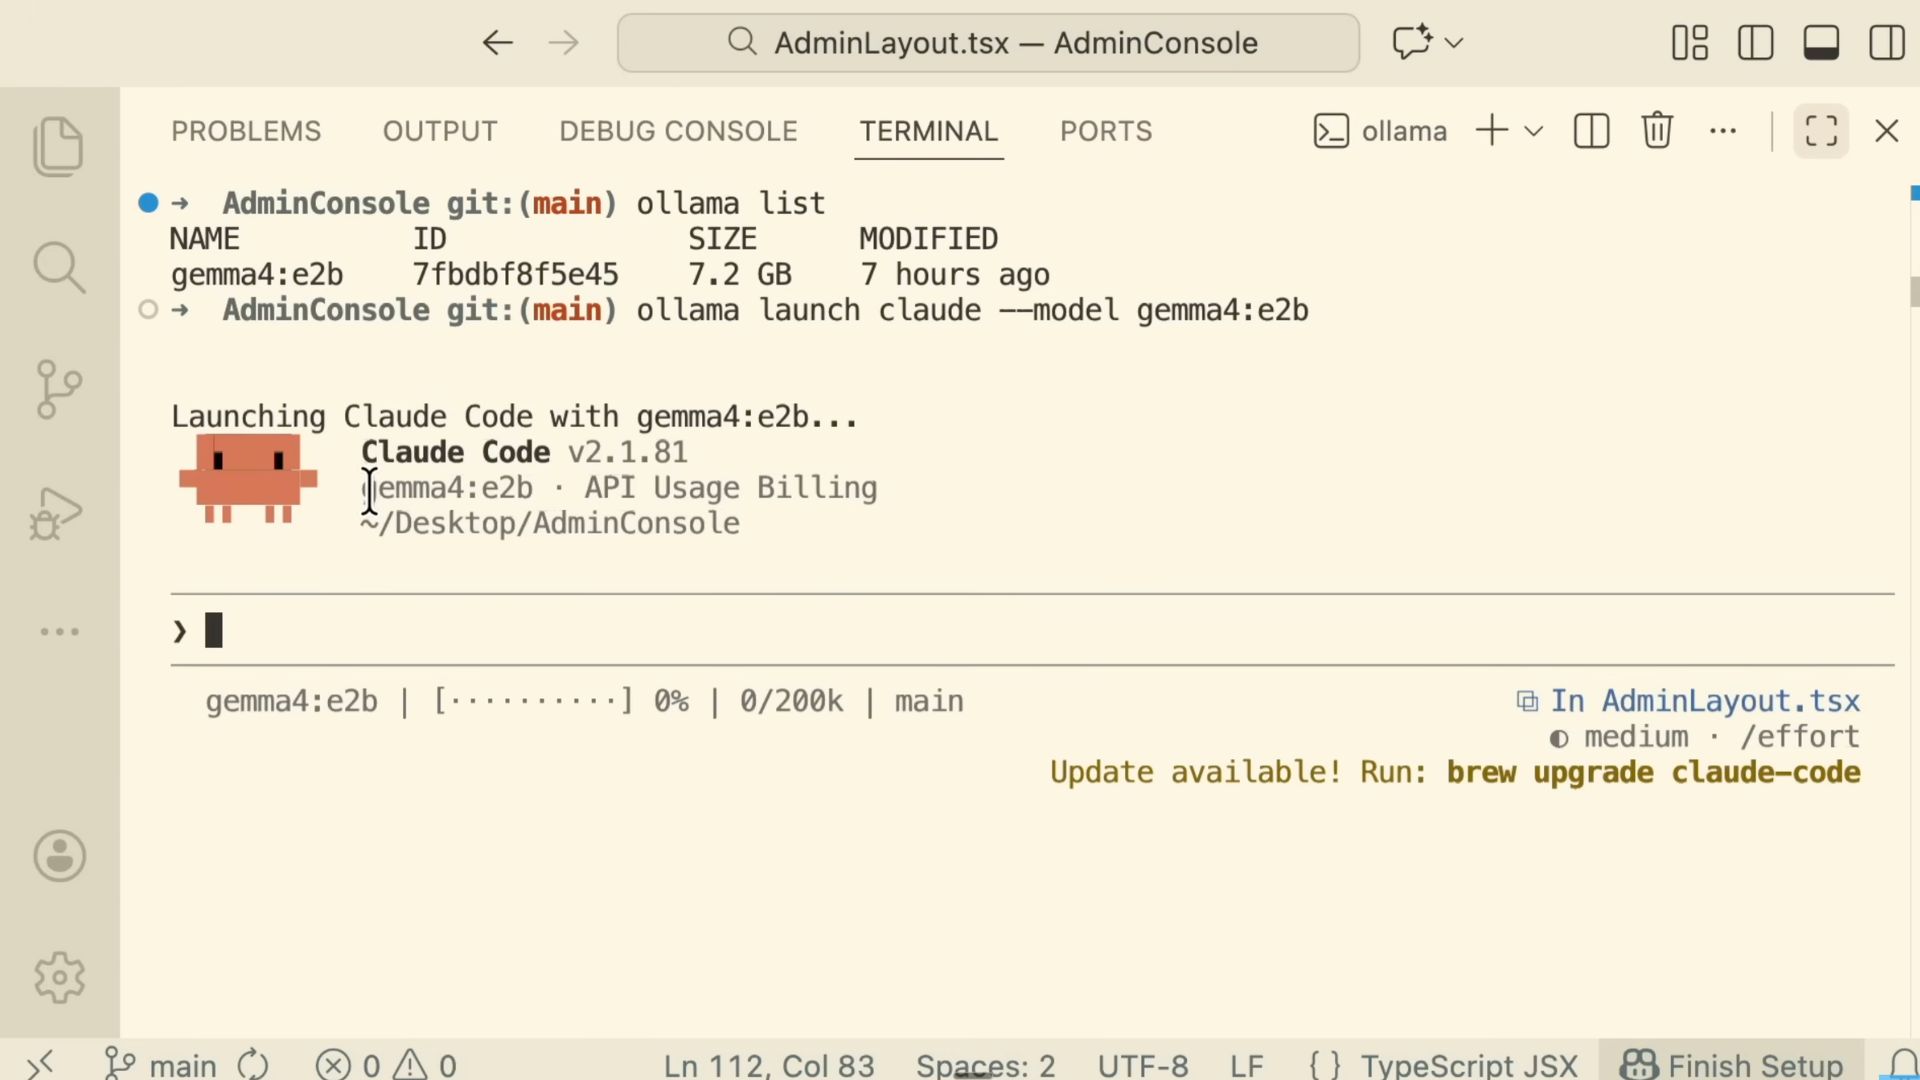Screen dimensions: 1920x1080
Task: Click the terminal scrollbar on the right
Action: (x=1913, y=292)
